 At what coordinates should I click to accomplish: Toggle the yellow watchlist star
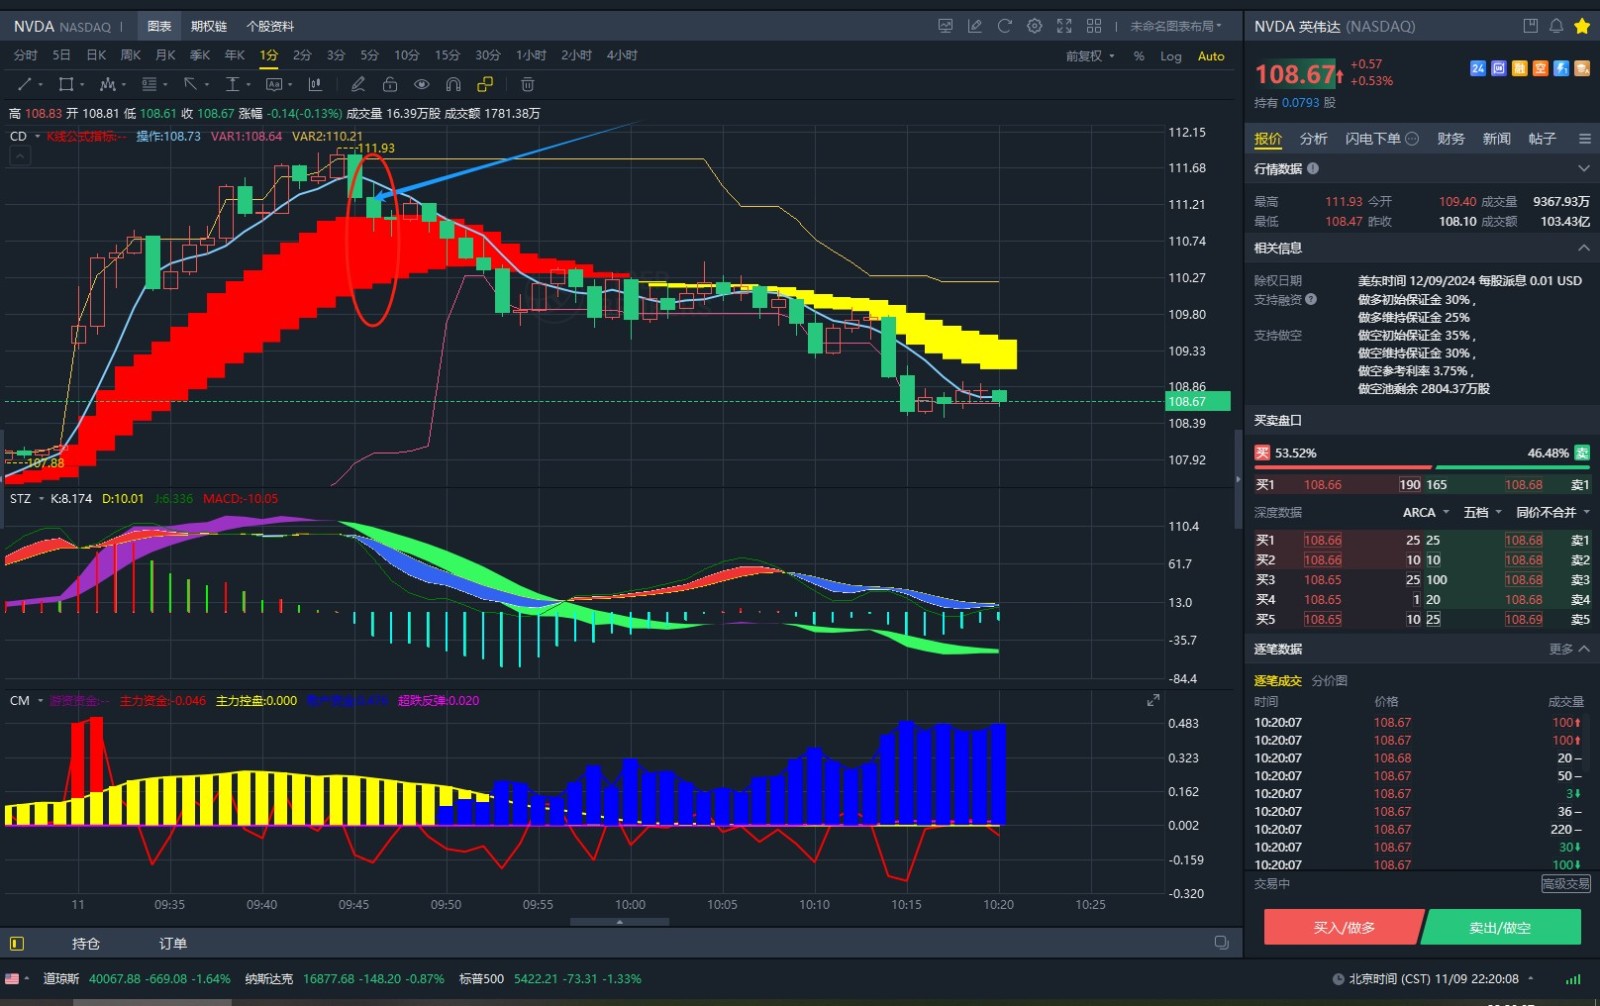(1582, 26)
